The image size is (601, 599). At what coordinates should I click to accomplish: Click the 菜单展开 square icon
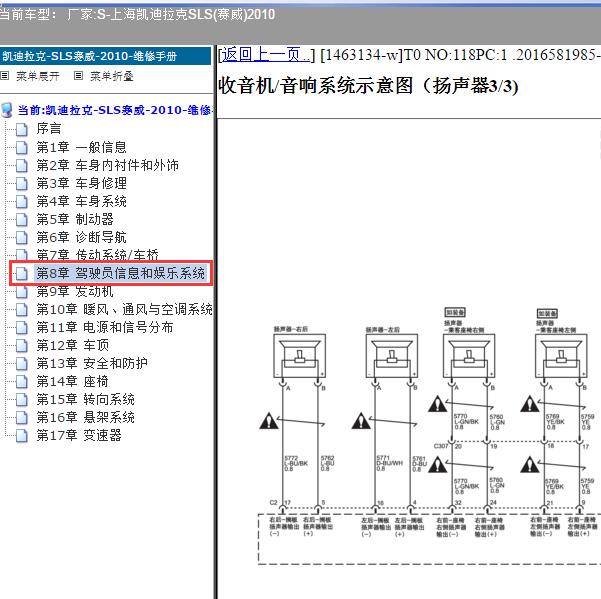[x=5, y=75]
